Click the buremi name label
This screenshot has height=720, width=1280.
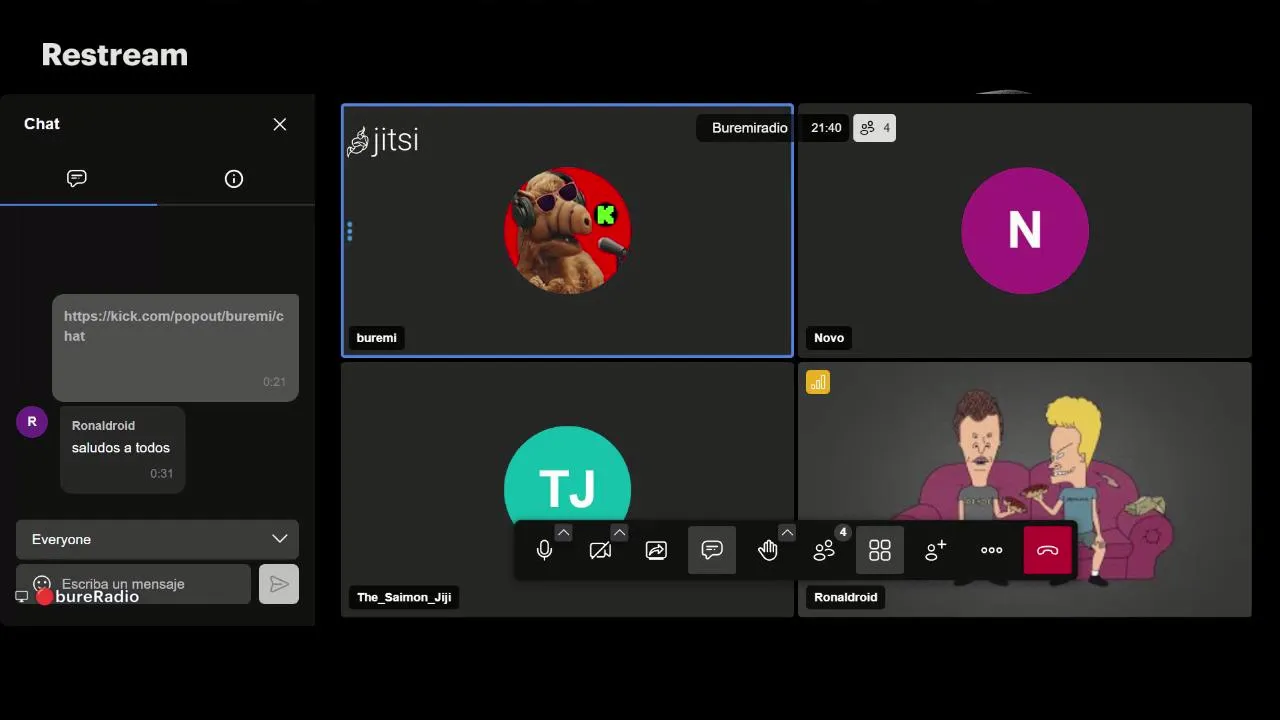(x=377, y=338)
